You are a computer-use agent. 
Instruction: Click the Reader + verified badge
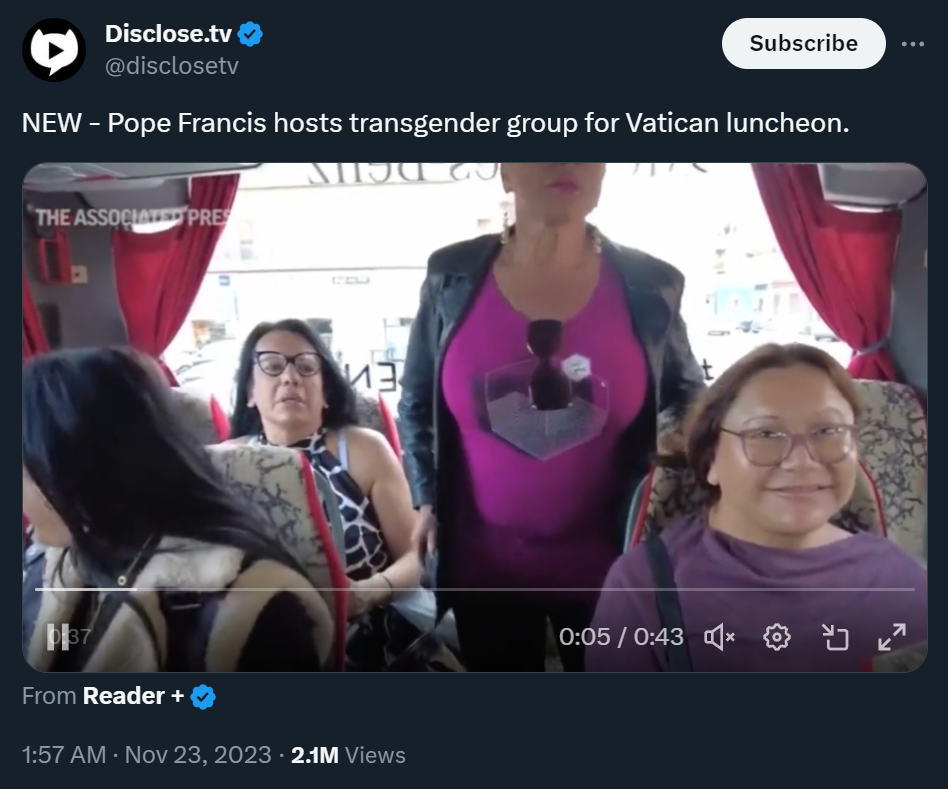pyautogui.click(x=203, y=696)
